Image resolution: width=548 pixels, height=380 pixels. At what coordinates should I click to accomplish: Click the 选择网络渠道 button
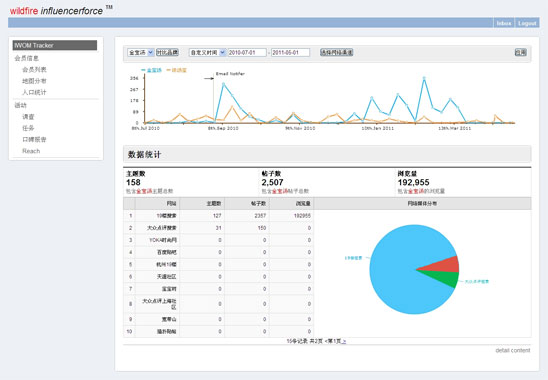coord(337,52)
